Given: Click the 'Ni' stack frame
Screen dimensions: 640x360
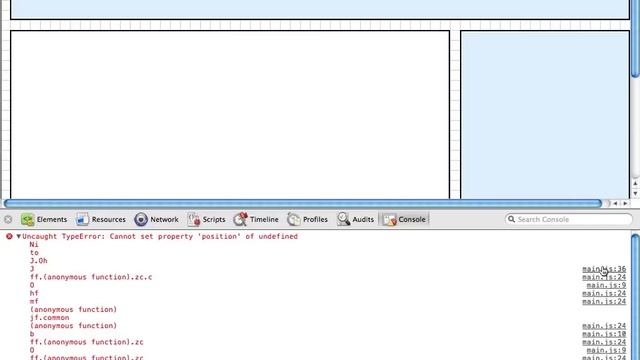Looking at the screenshot, I should (34, 244).
